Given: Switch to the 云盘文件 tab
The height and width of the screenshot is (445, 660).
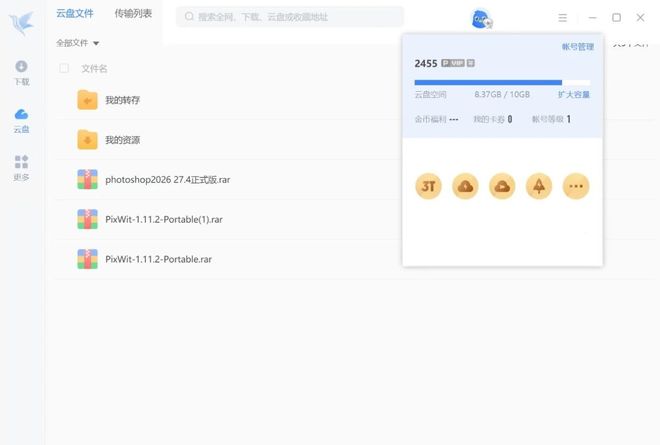Looking at the screenshot, I should 75,13.
